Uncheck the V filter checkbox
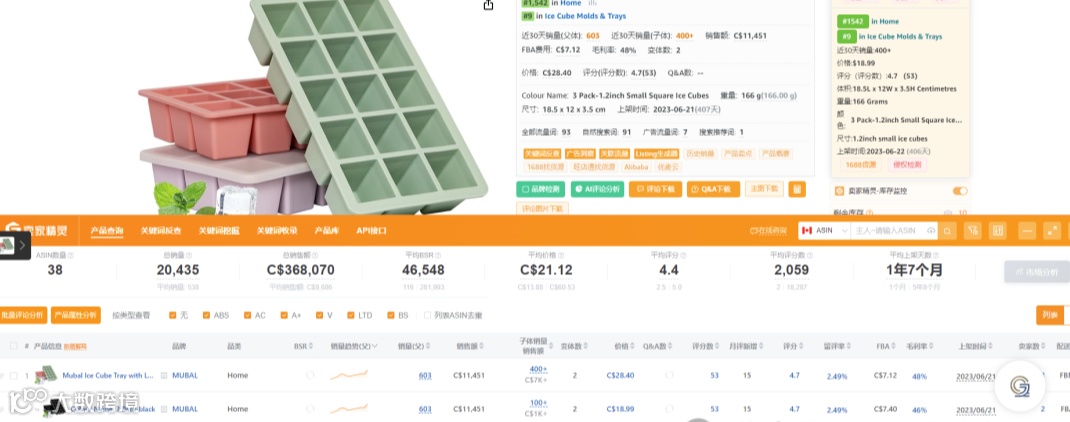The width and height of the screenshot is (1070, 422). pyautogui.click(x=320, y=315)
